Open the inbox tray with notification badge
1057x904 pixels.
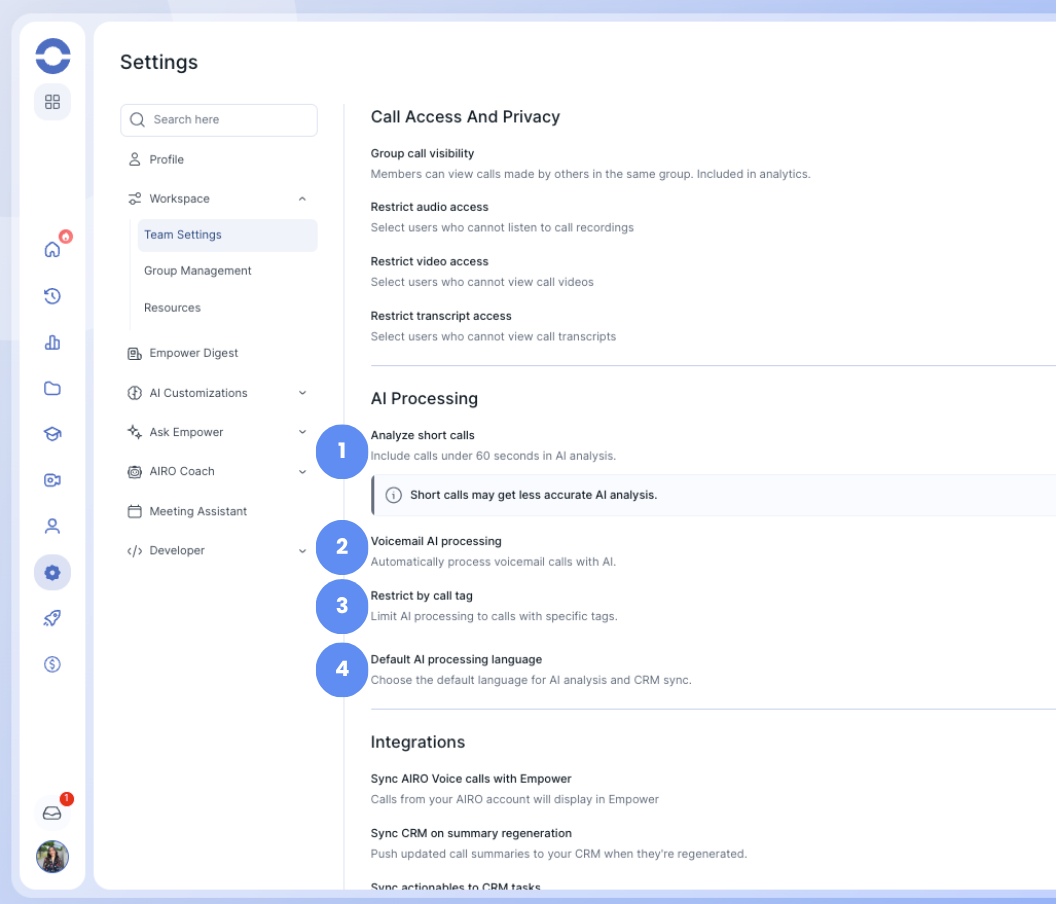click(53, 812)
